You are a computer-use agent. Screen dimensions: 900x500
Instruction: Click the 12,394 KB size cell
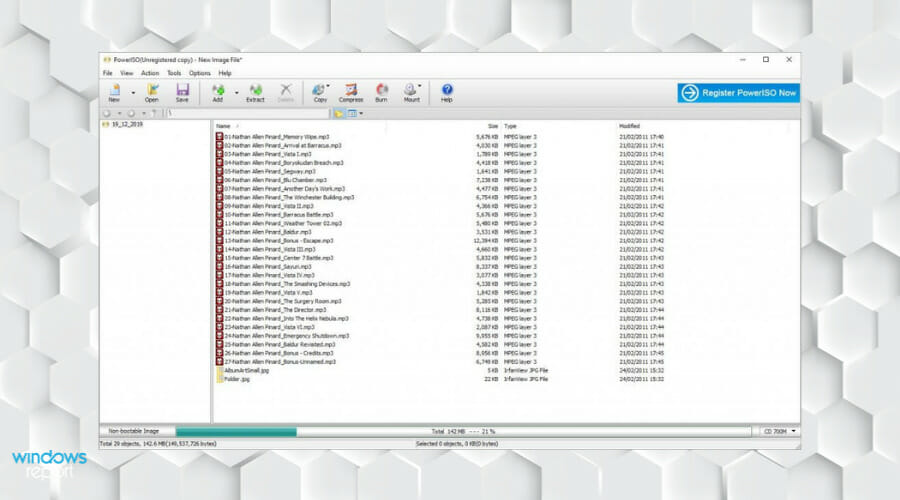coord(486,241)
